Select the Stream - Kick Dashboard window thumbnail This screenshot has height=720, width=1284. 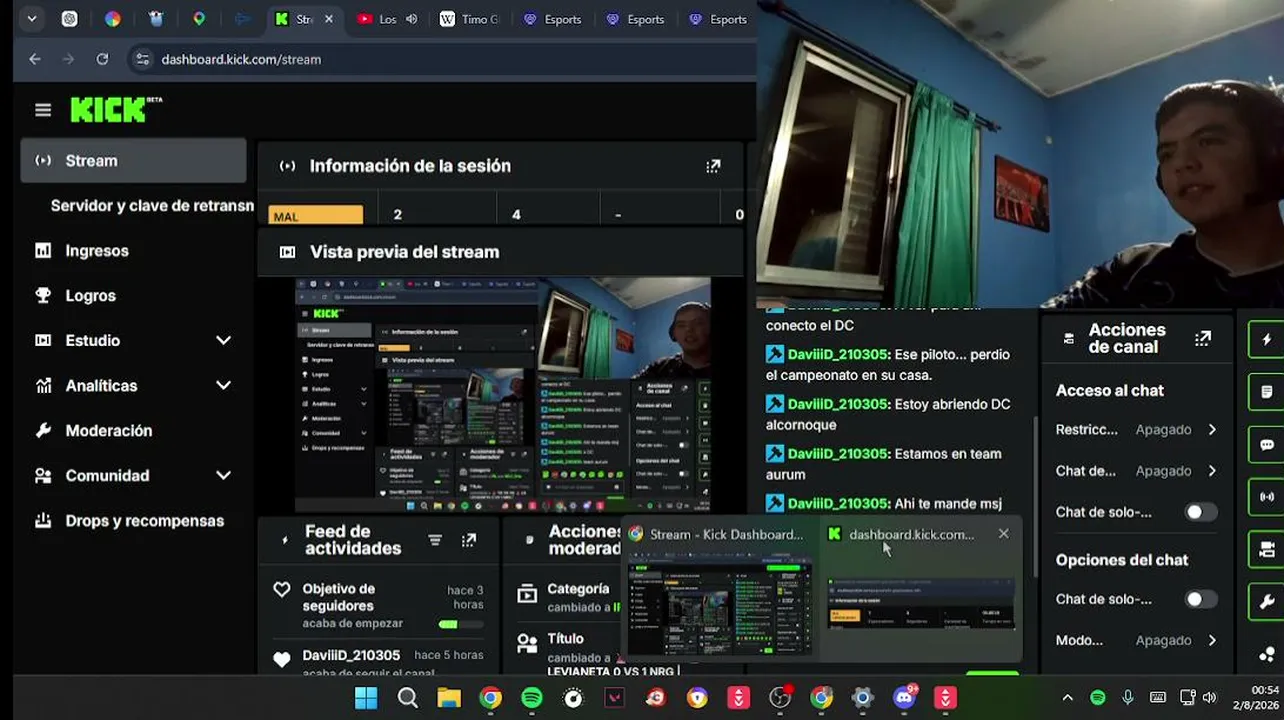coord(719,590)
